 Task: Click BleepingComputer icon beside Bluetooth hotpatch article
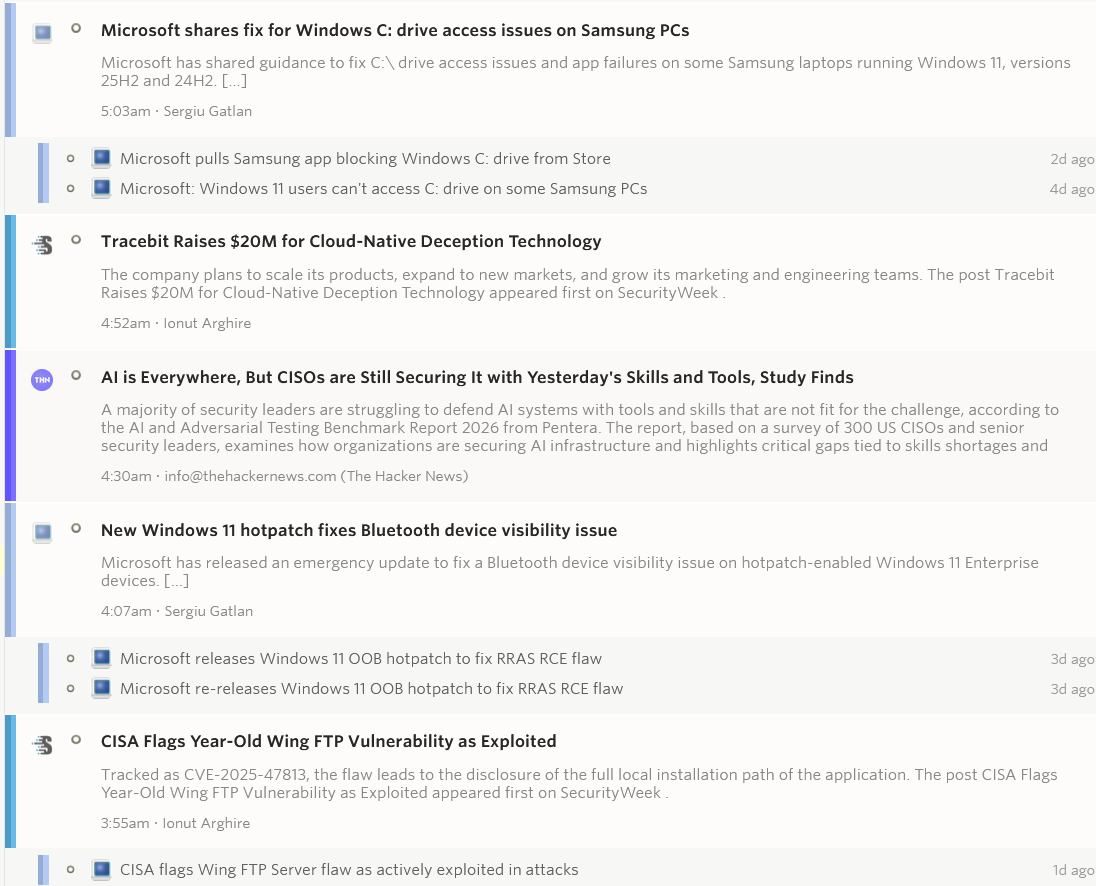coord(42,532)
